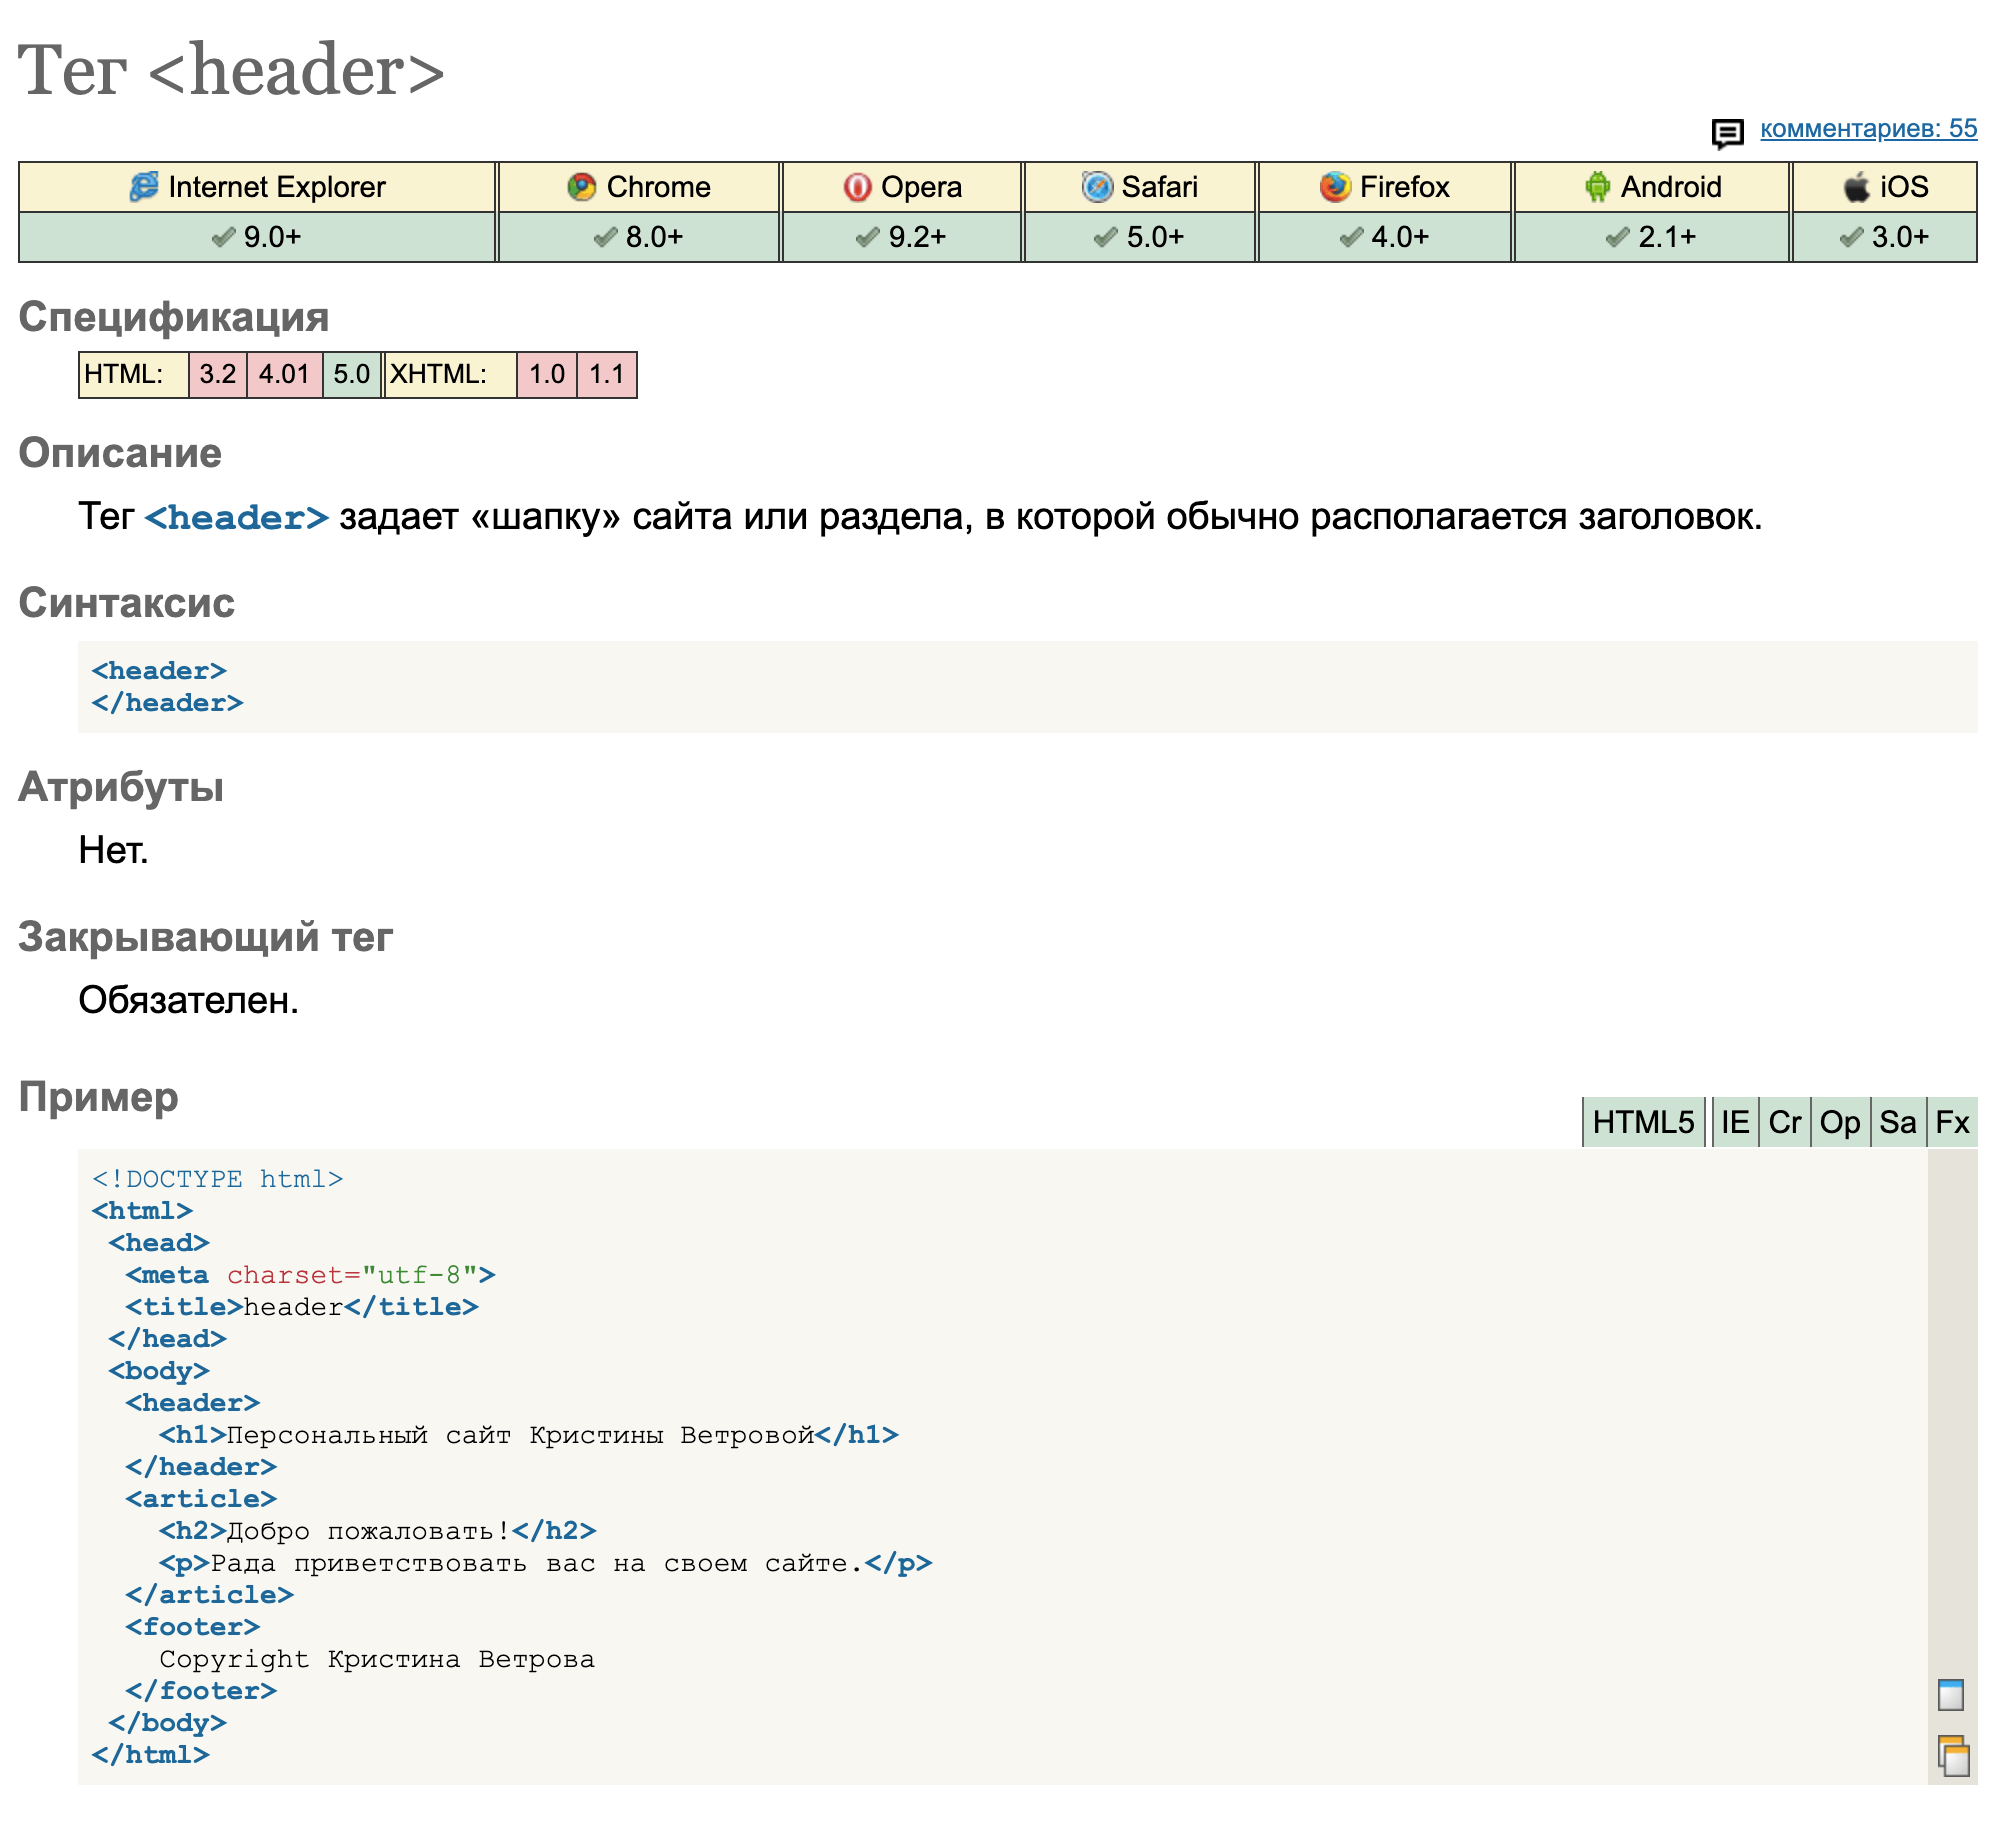Click the Firefox browser icon
The width and height of the screenshot is (2000, 1840).
click(1334, 187)
